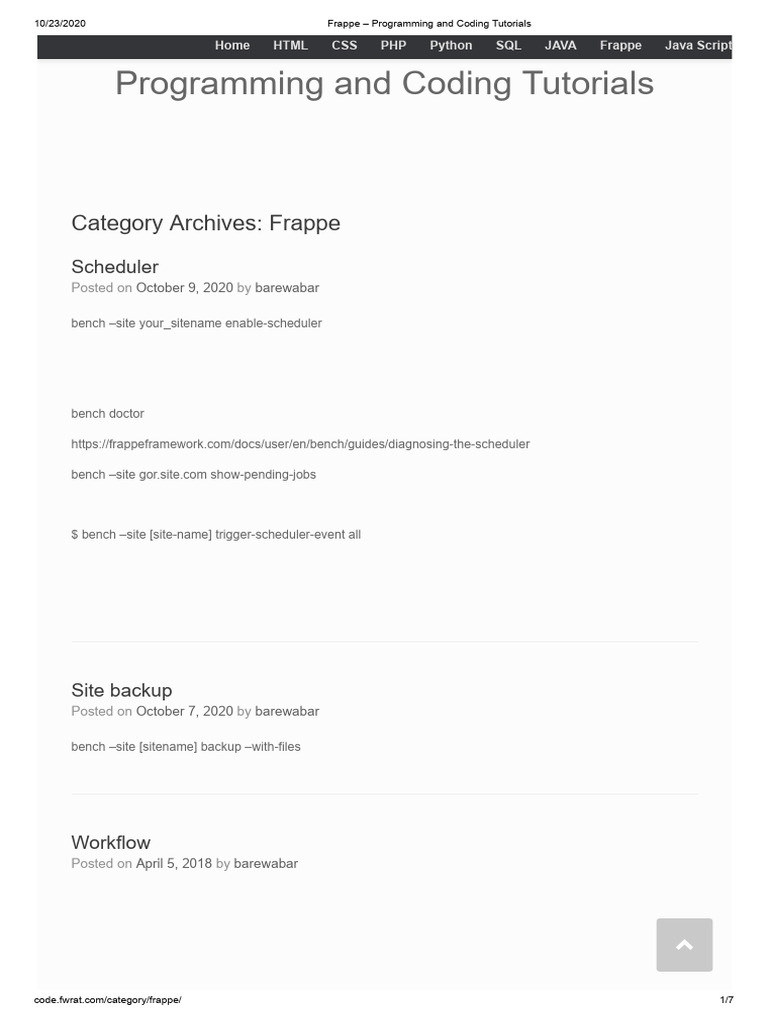Click the October 9, 2020 date link
This screenshot has height=1024, width=768.
184,287
